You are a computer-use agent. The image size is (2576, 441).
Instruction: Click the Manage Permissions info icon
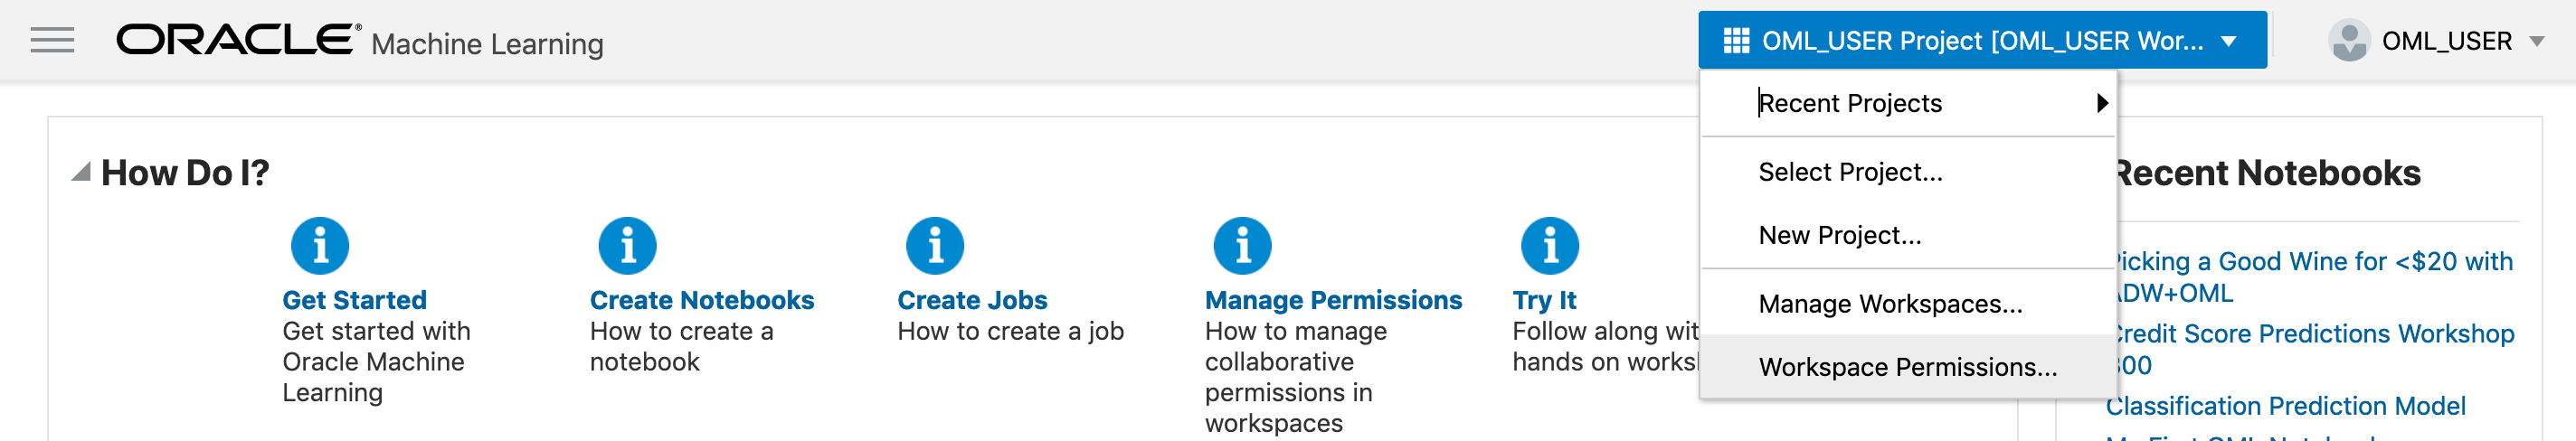point(1242,245)
